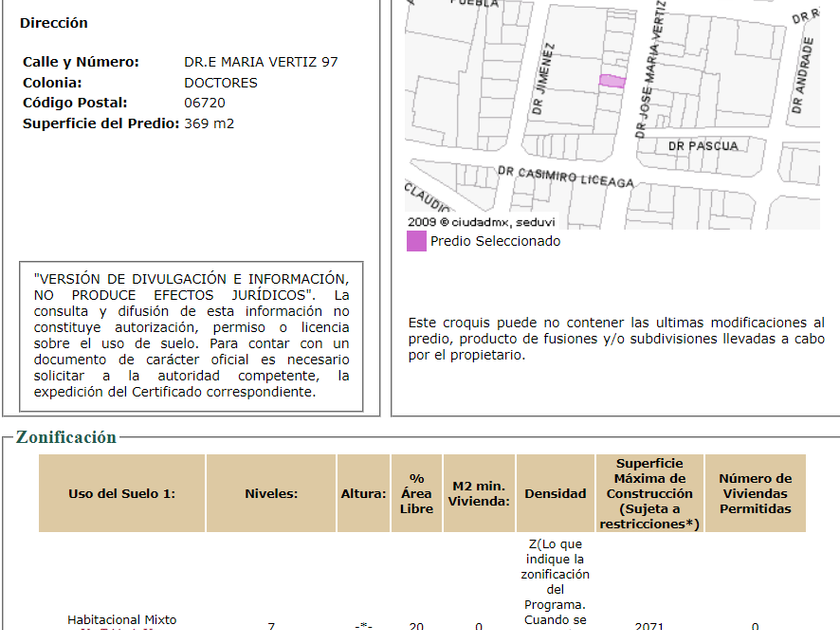840x630 pixels.
Task: Click the postal code 06720
Action: click(205, 103)
